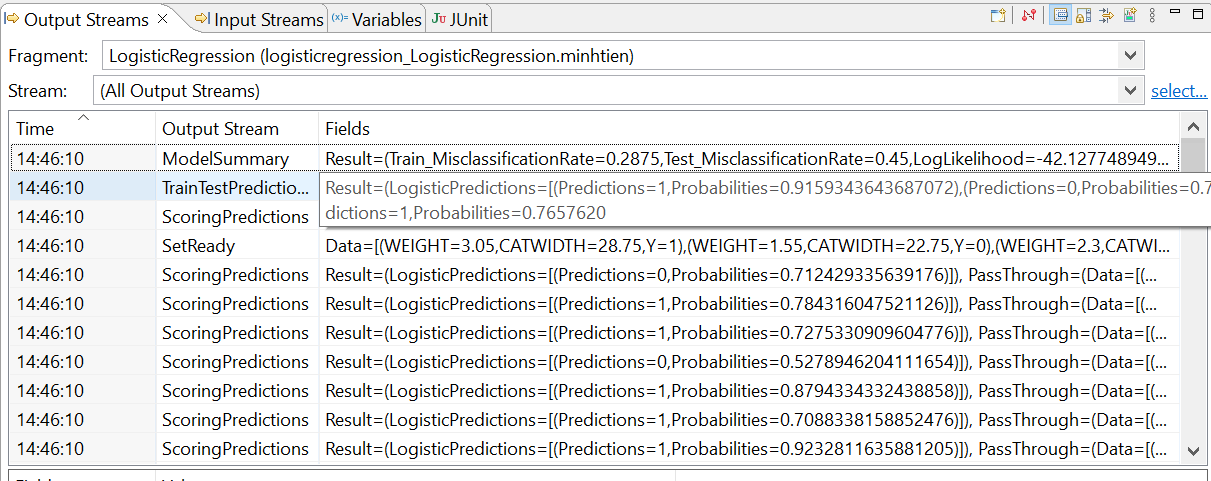Click the arrows-merging toolbar icon
Image resolution: width=1211 pixels, height=481 pixels.
click(x=1107, y=16)
